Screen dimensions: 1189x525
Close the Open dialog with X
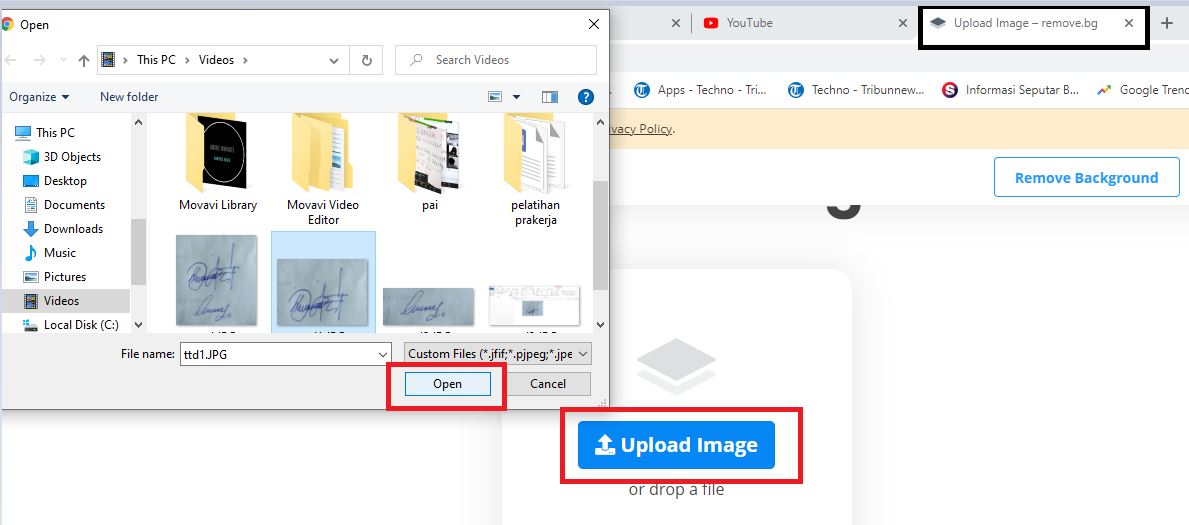pos(594,24)
